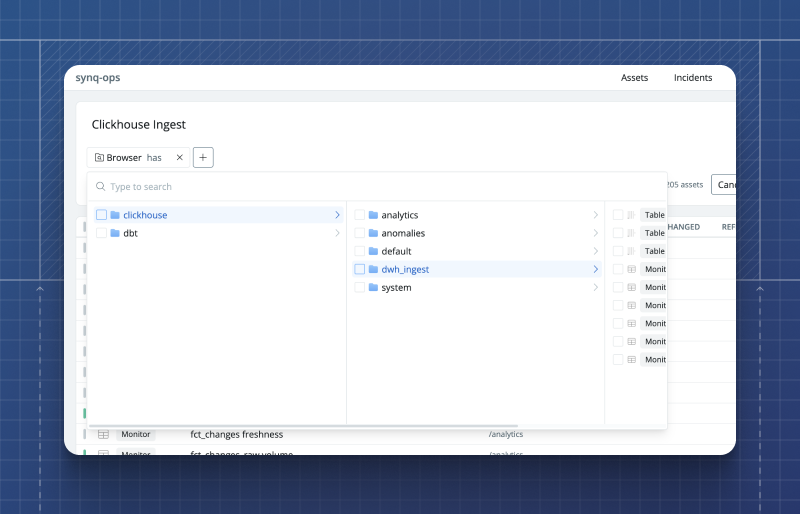Open the Assets nav item

pos(634,78)
